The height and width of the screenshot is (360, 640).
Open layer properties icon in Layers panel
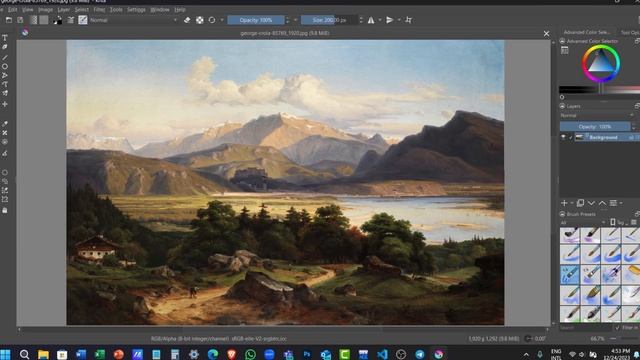point(613,203)
